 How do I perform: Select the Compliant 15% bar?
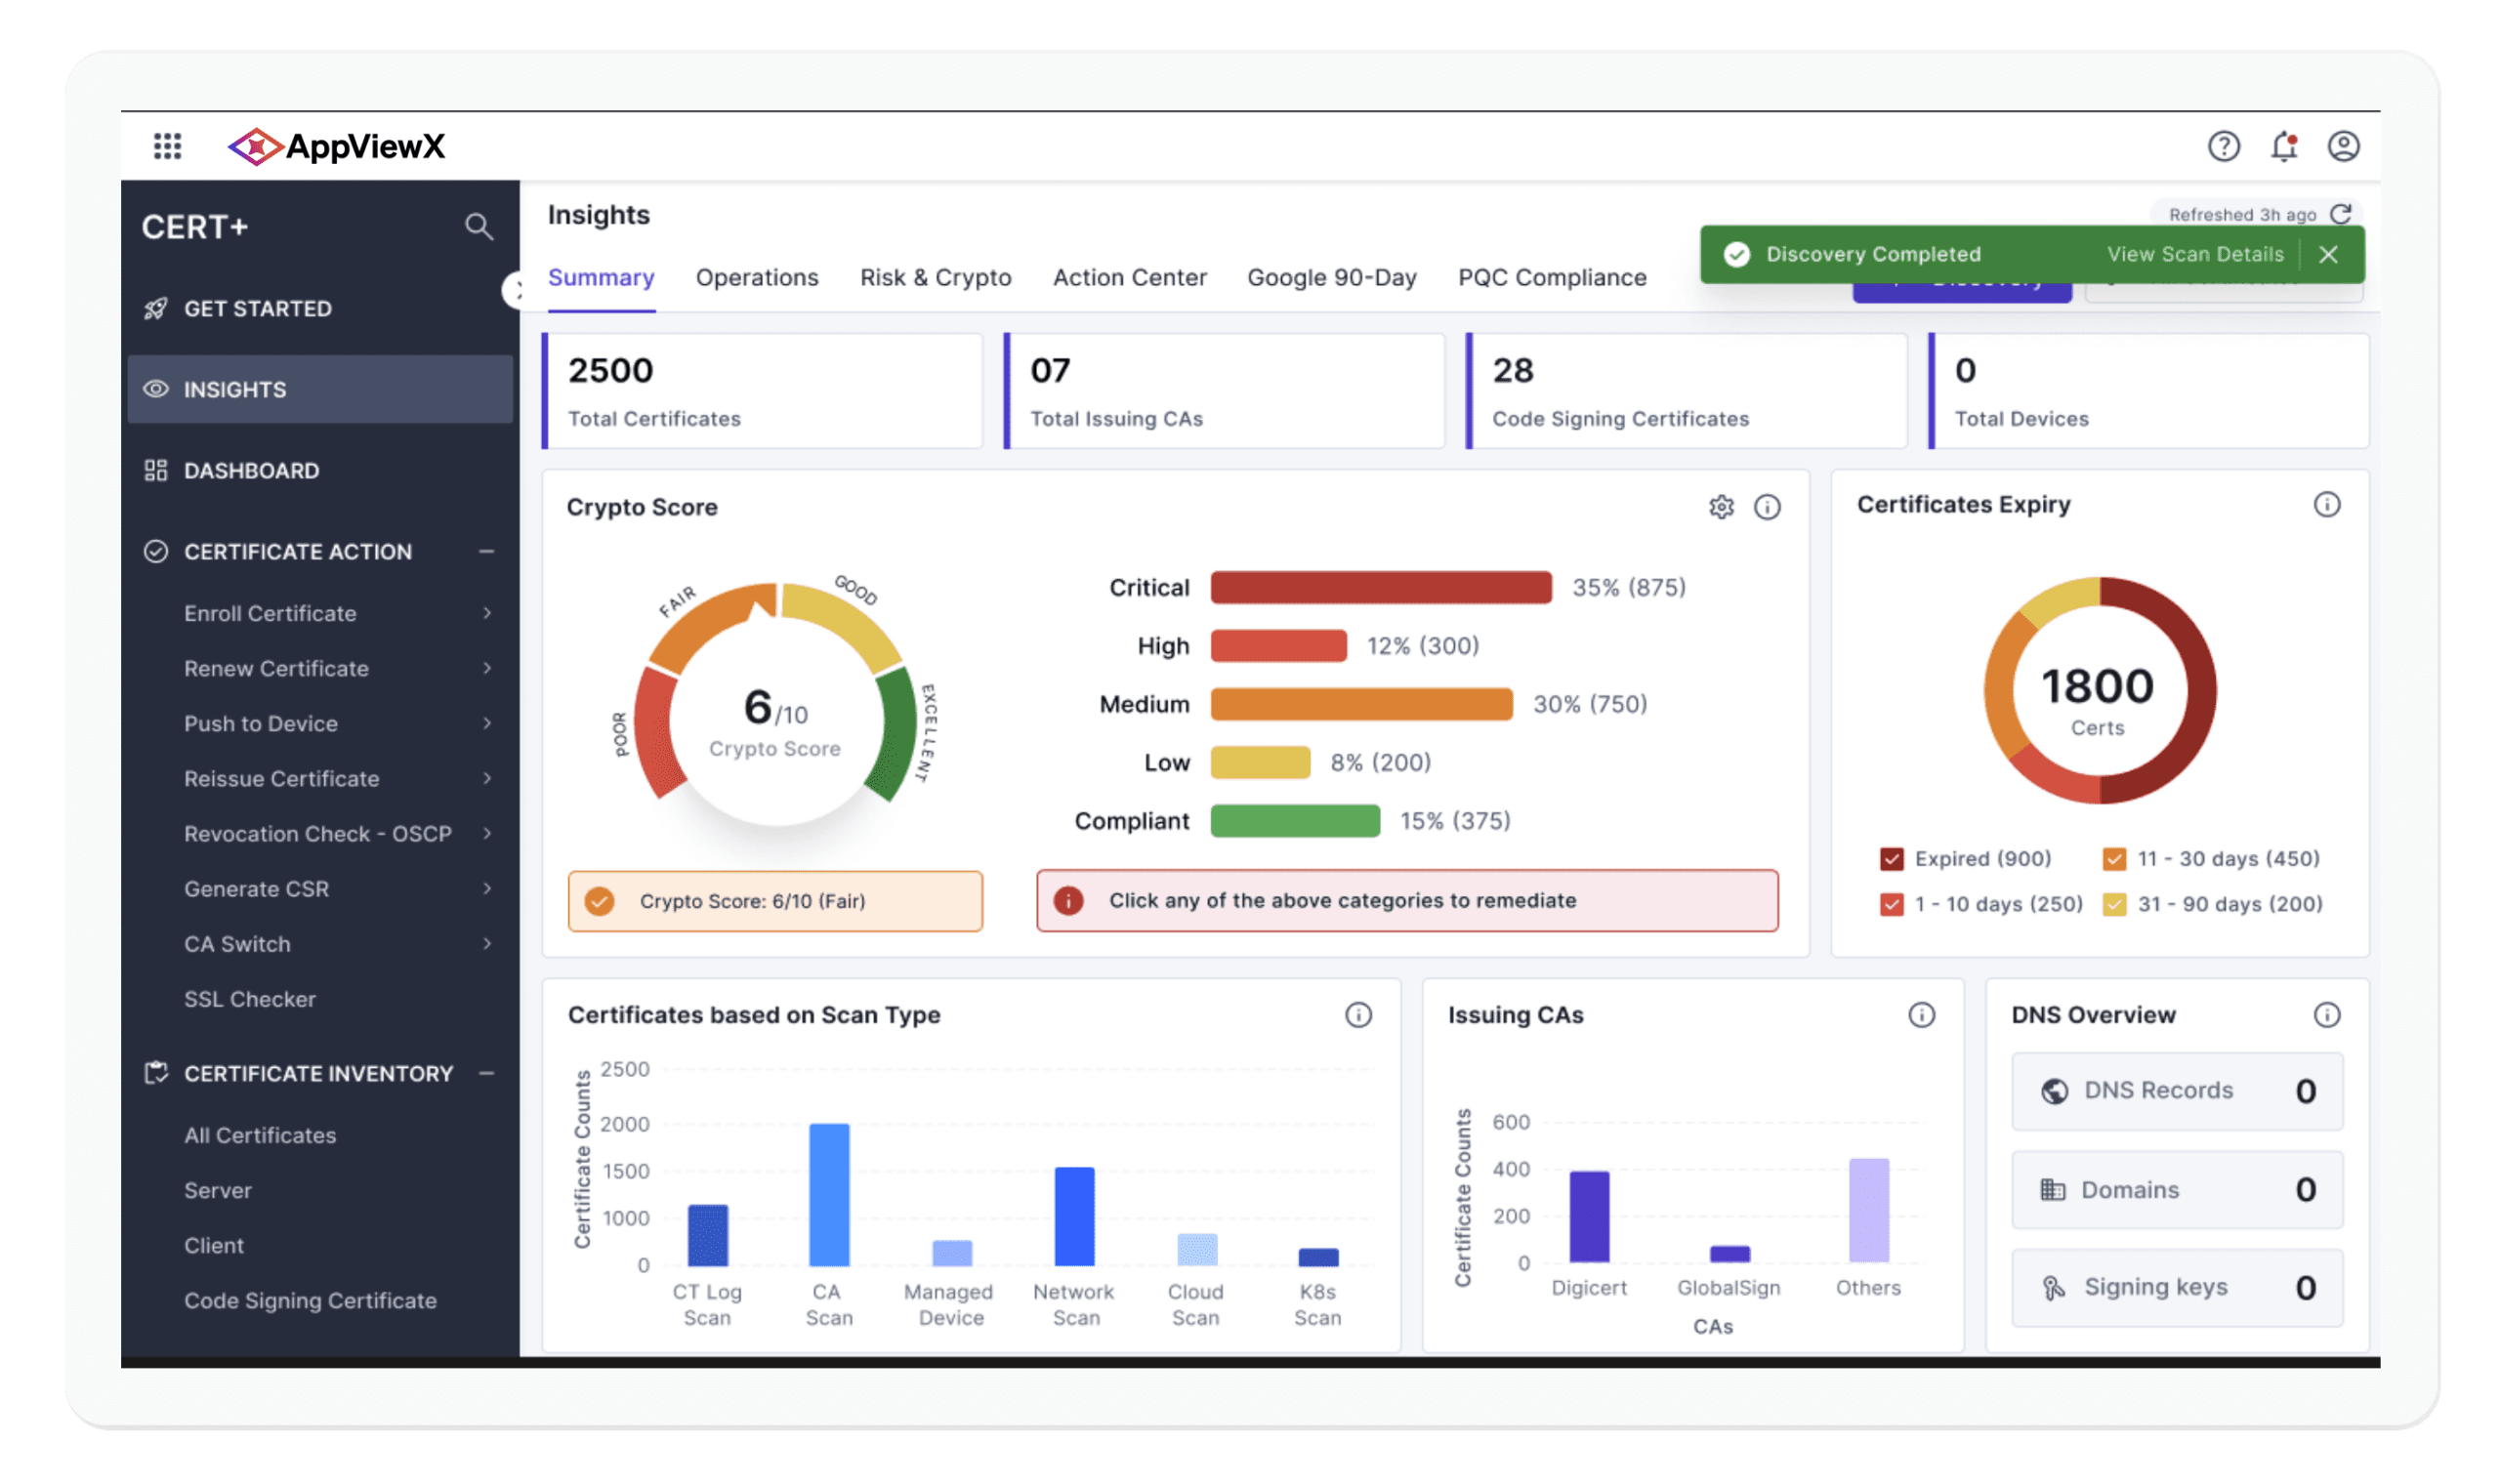[x=1294, y=821]
